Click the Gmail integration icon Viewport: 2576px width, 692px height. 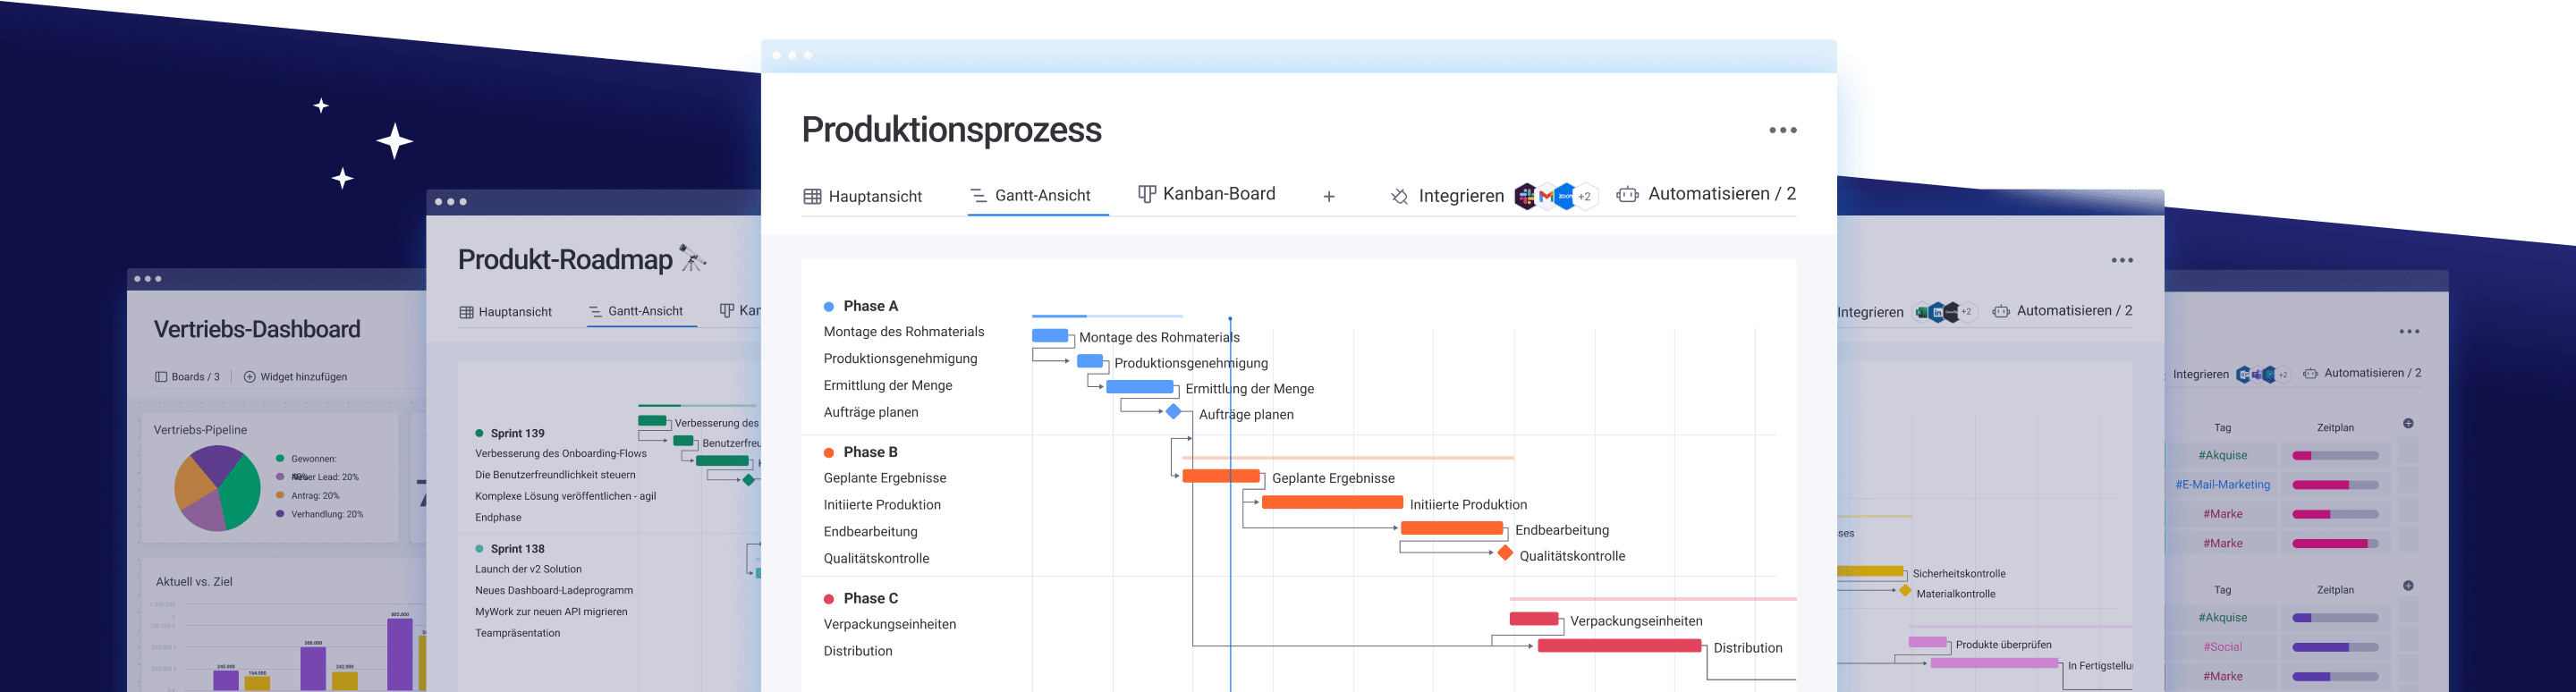(1546, 196)
